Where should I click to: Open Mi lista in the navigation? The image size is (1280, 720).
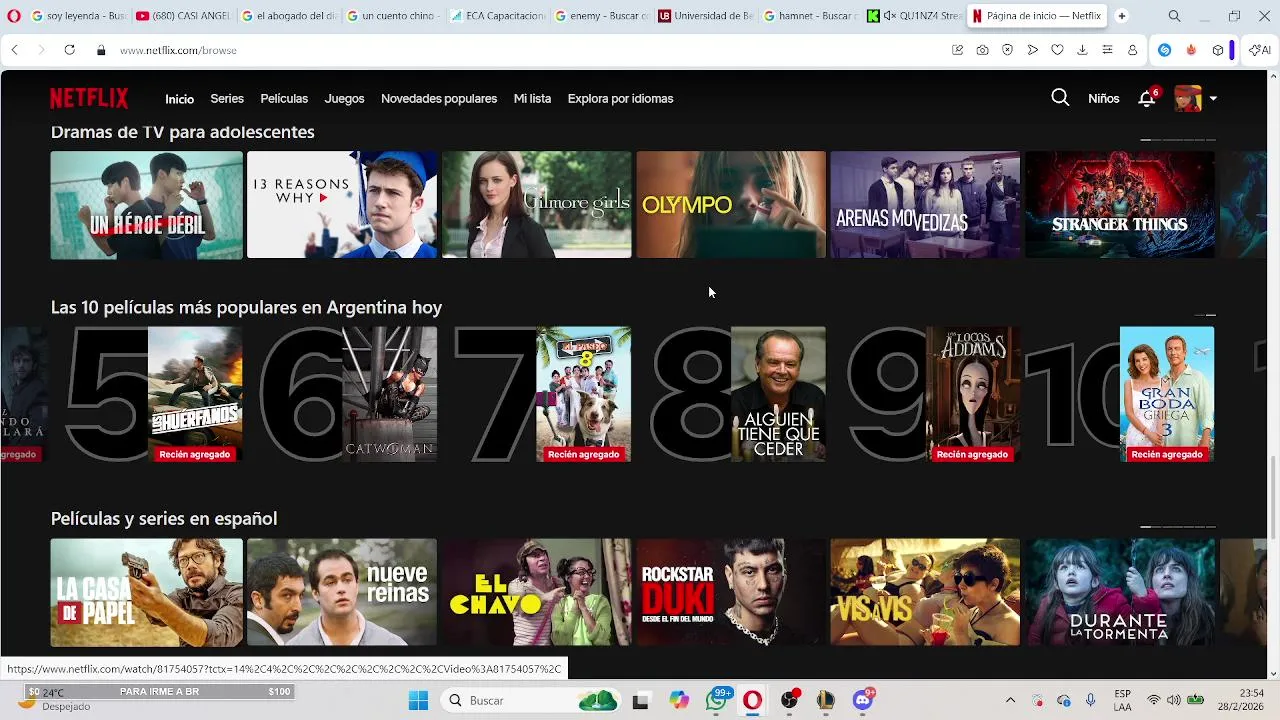532,99
